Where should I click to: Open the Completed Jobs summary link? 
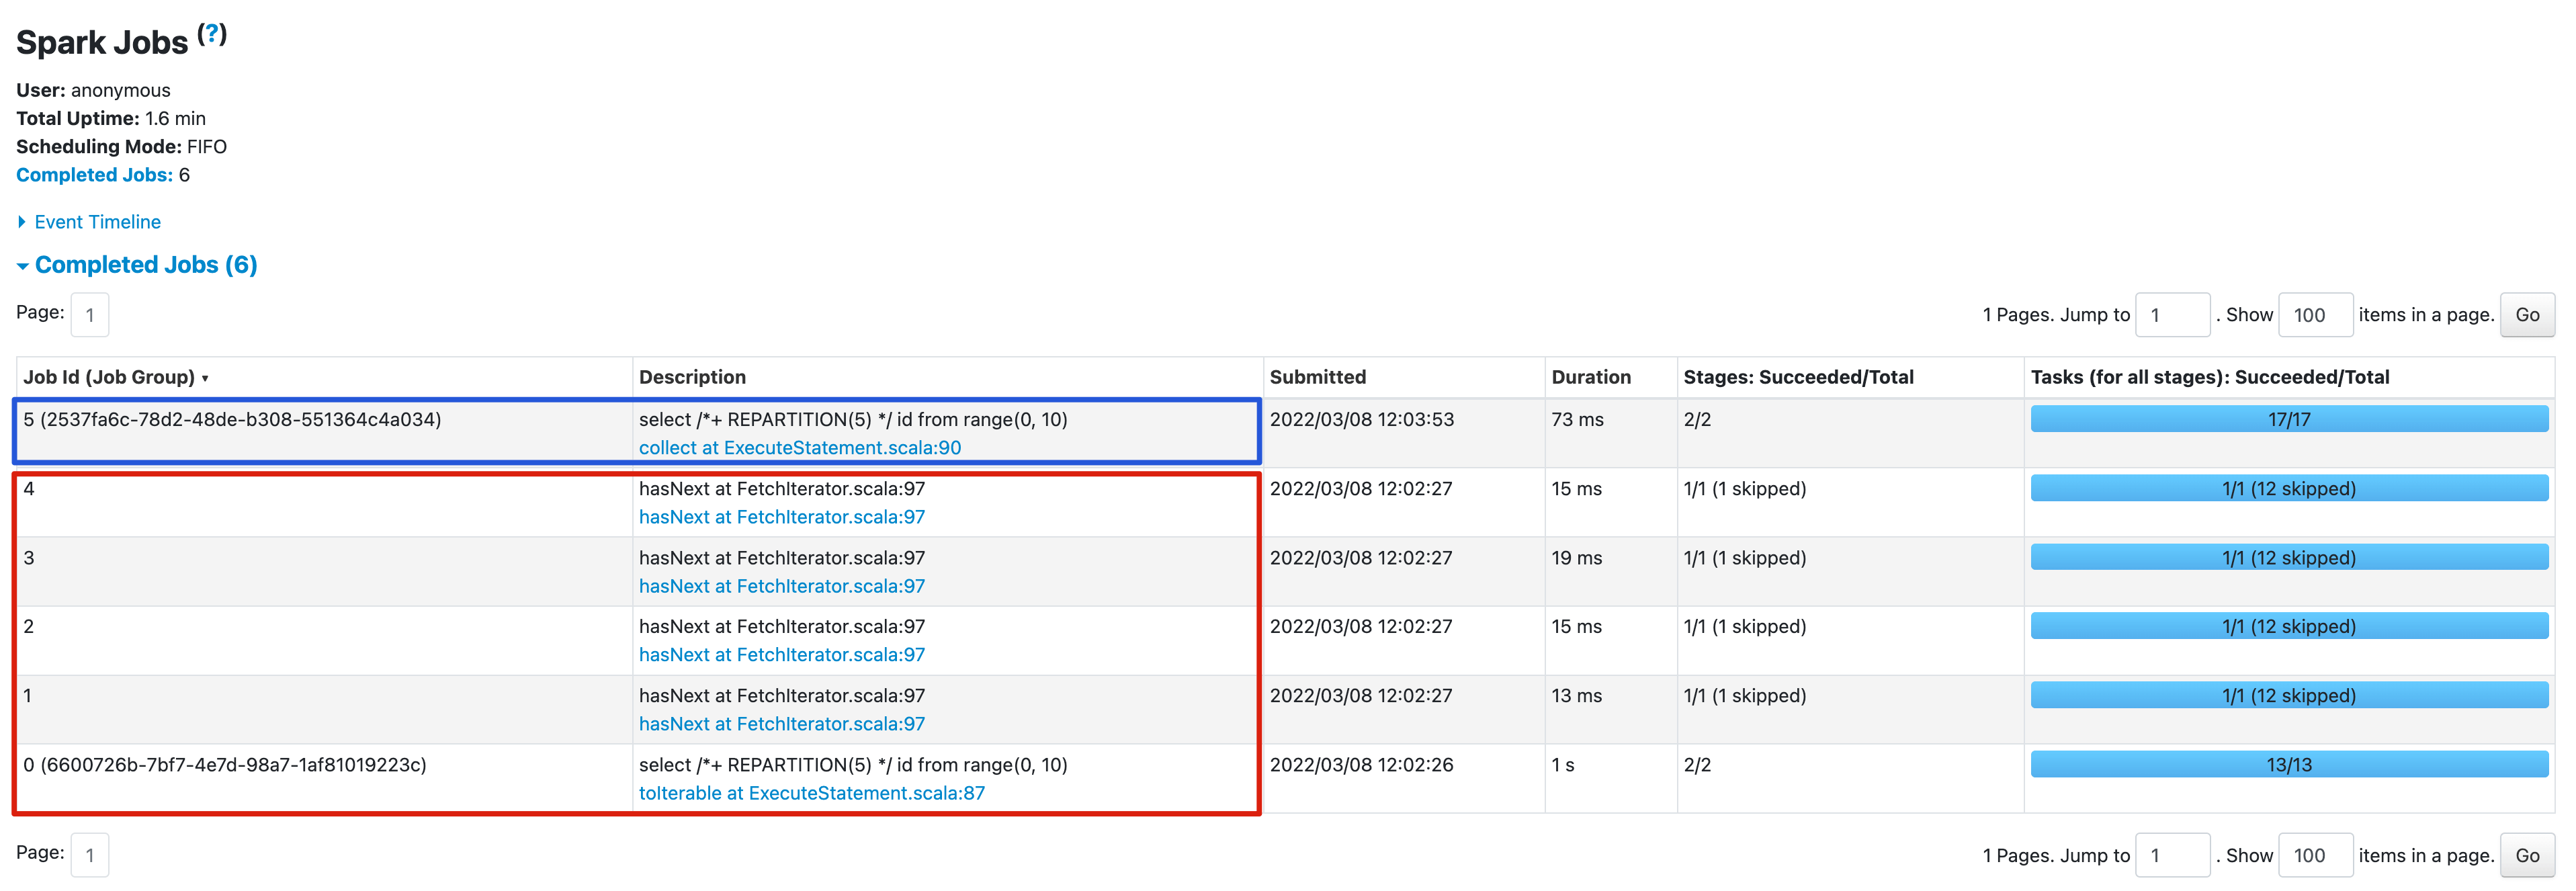pyautogui.click(x=94, y=175)
